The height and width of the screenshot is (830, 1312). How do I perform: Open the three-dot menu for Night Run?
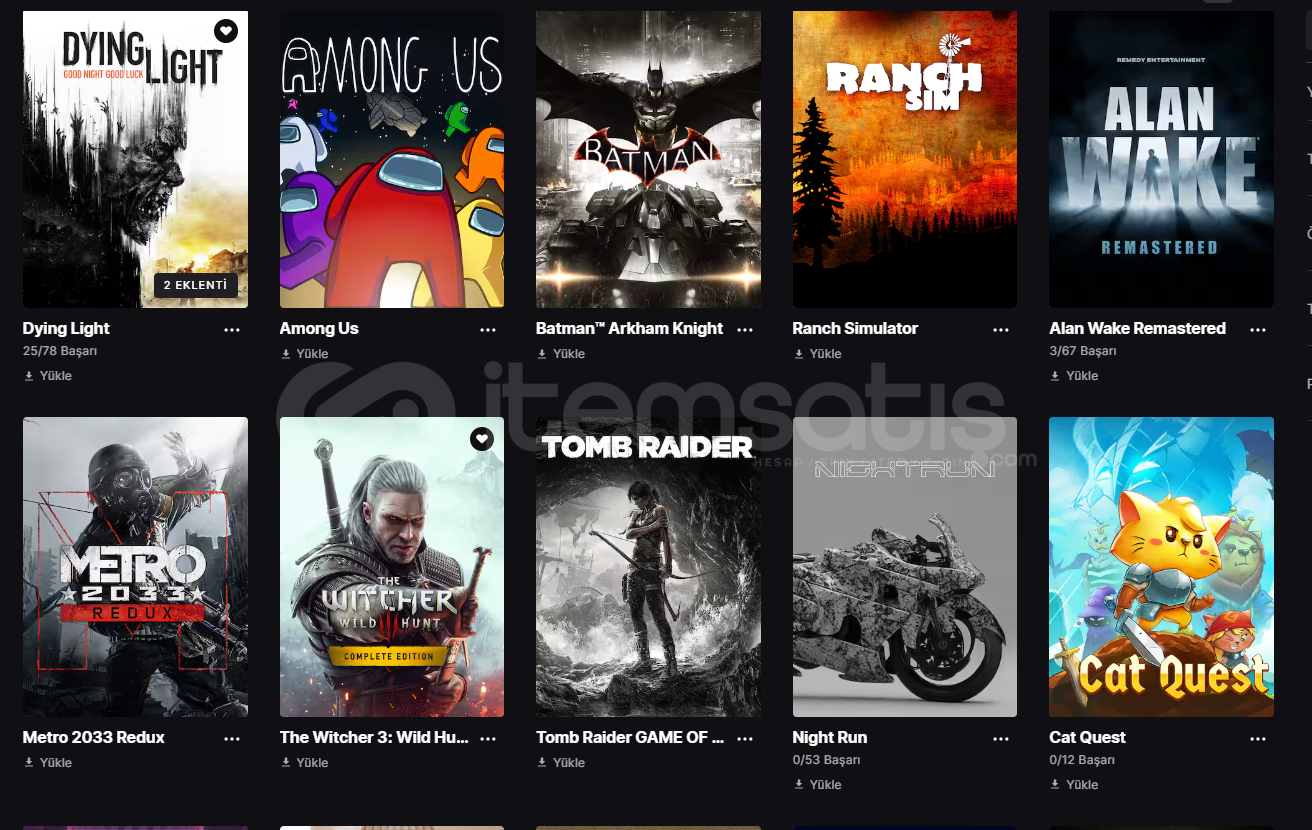[x=1001, y=738]
